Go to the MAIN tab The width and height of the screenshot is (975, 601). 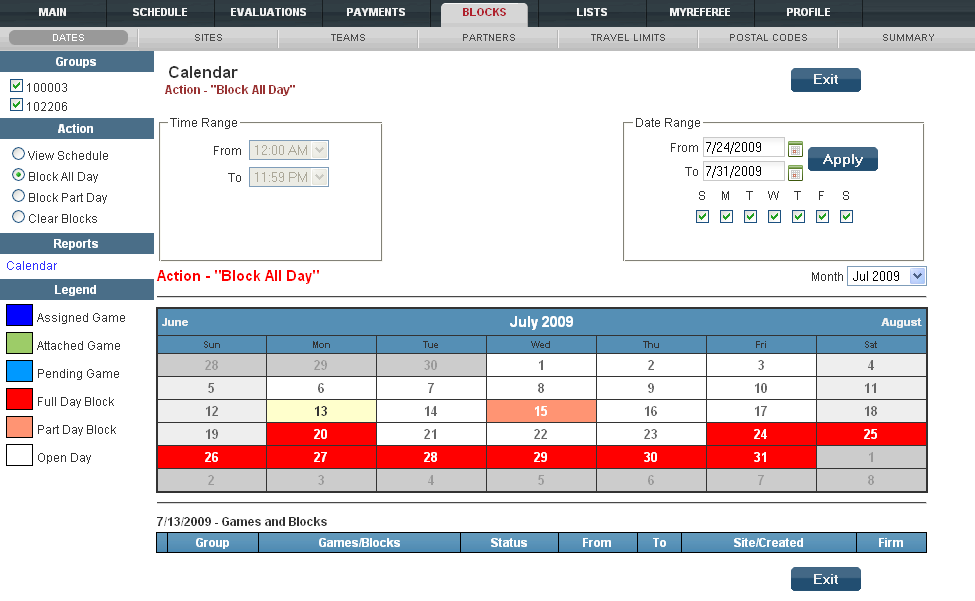tap(52, 12)
